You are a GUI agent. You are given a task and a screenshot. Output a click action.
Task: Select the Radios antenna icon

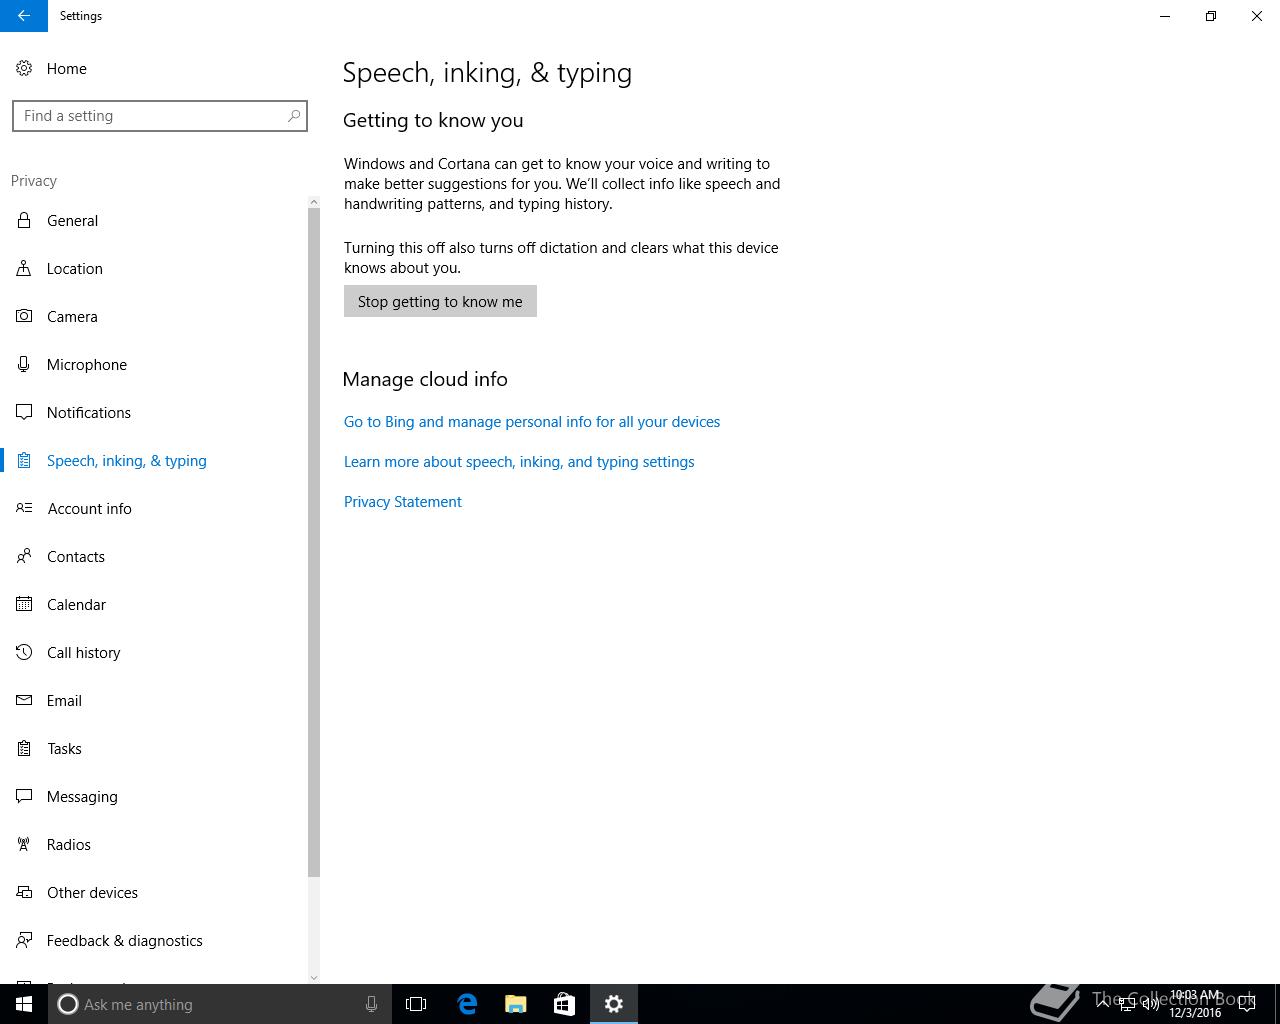[24, 844]
